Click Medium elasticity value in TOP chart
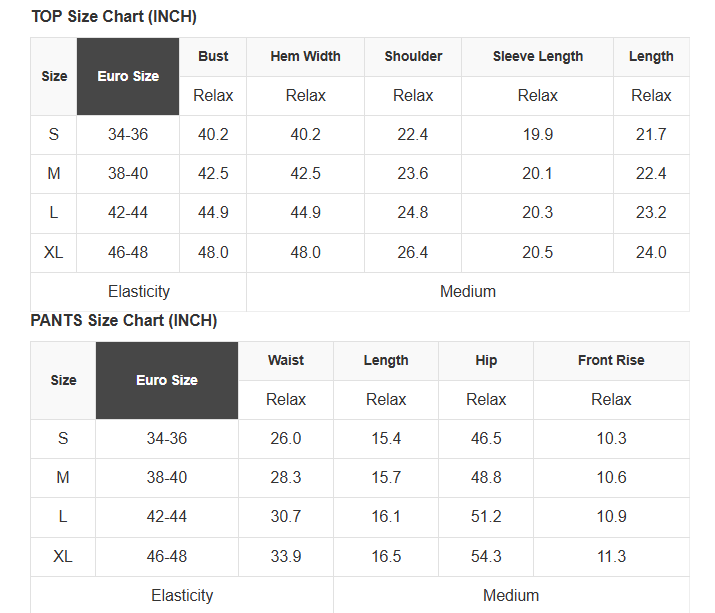Screen dimensions: 715x613 click(x=468, y=292)
